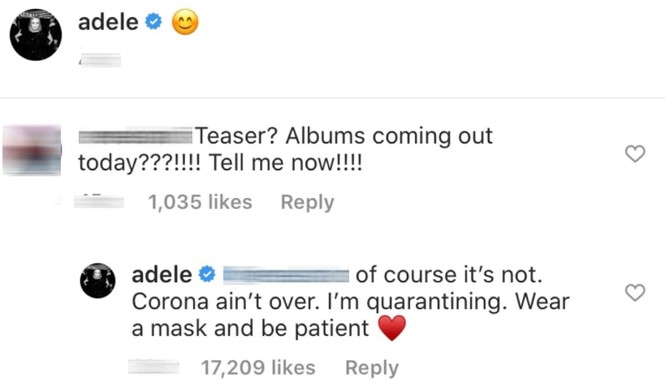This screenshot has height=383, width=665.
Task: Click the verified badge in adele's reply
Action: 207,274
